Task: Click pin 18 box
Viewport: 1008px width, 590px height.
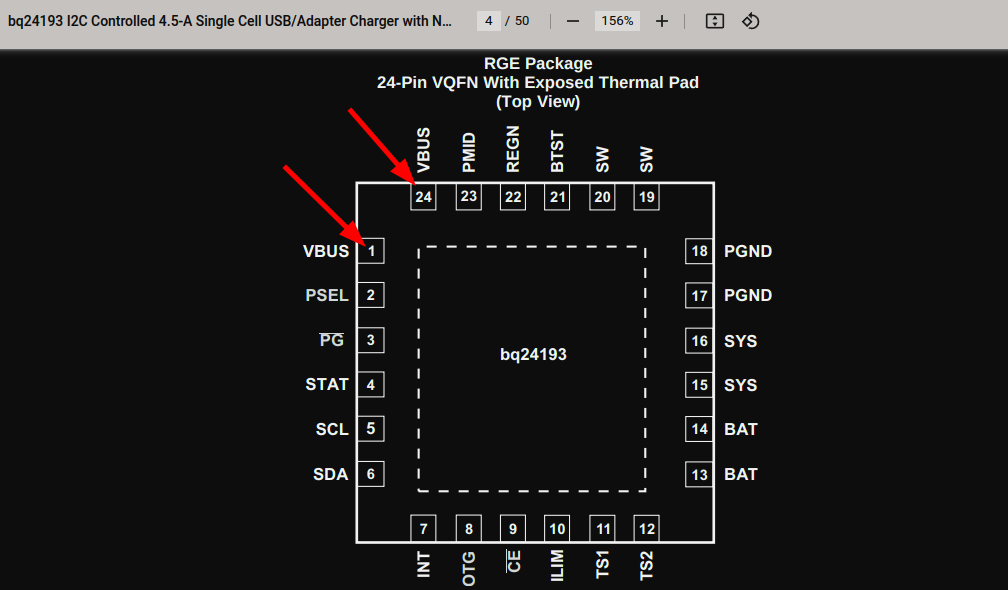Action: 699,251
